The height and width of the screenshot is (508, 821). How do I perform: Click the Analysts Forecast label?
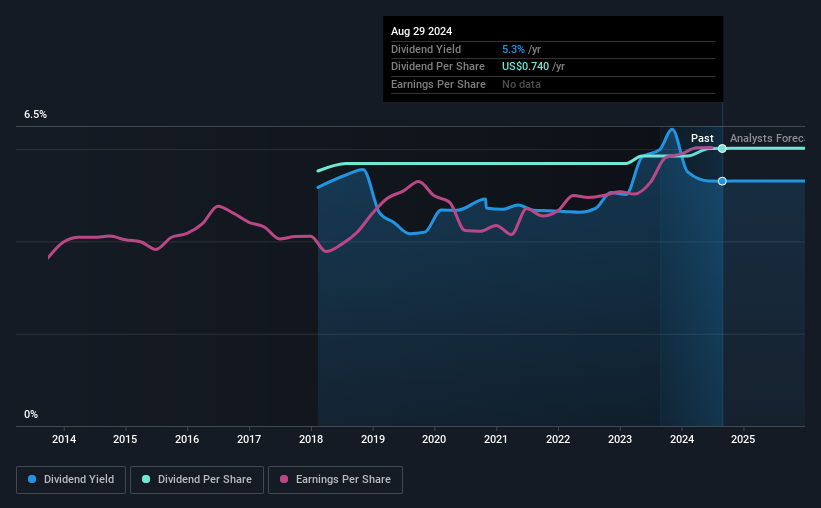click(x=767, y=138)
